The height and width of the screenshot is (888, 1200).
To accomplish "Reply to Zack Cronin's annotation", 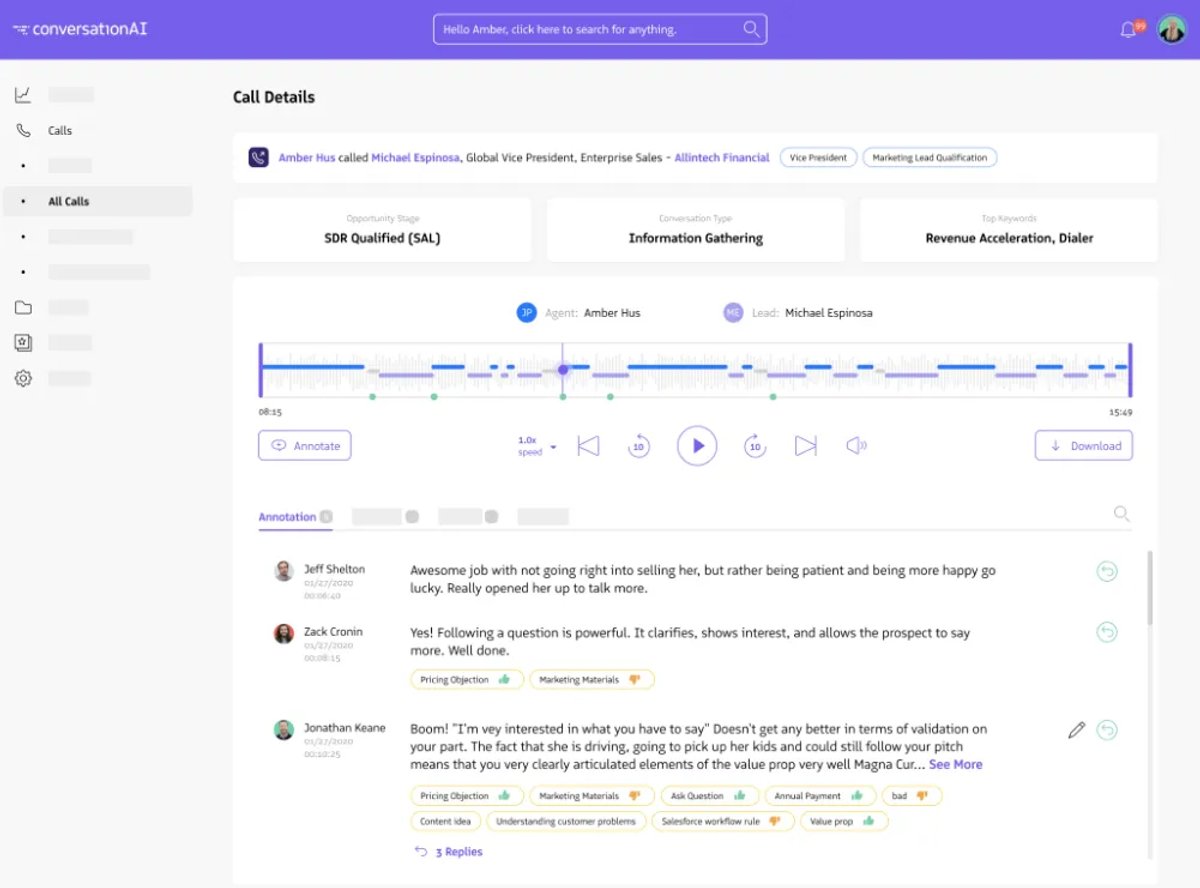I will coord(1106,632).
